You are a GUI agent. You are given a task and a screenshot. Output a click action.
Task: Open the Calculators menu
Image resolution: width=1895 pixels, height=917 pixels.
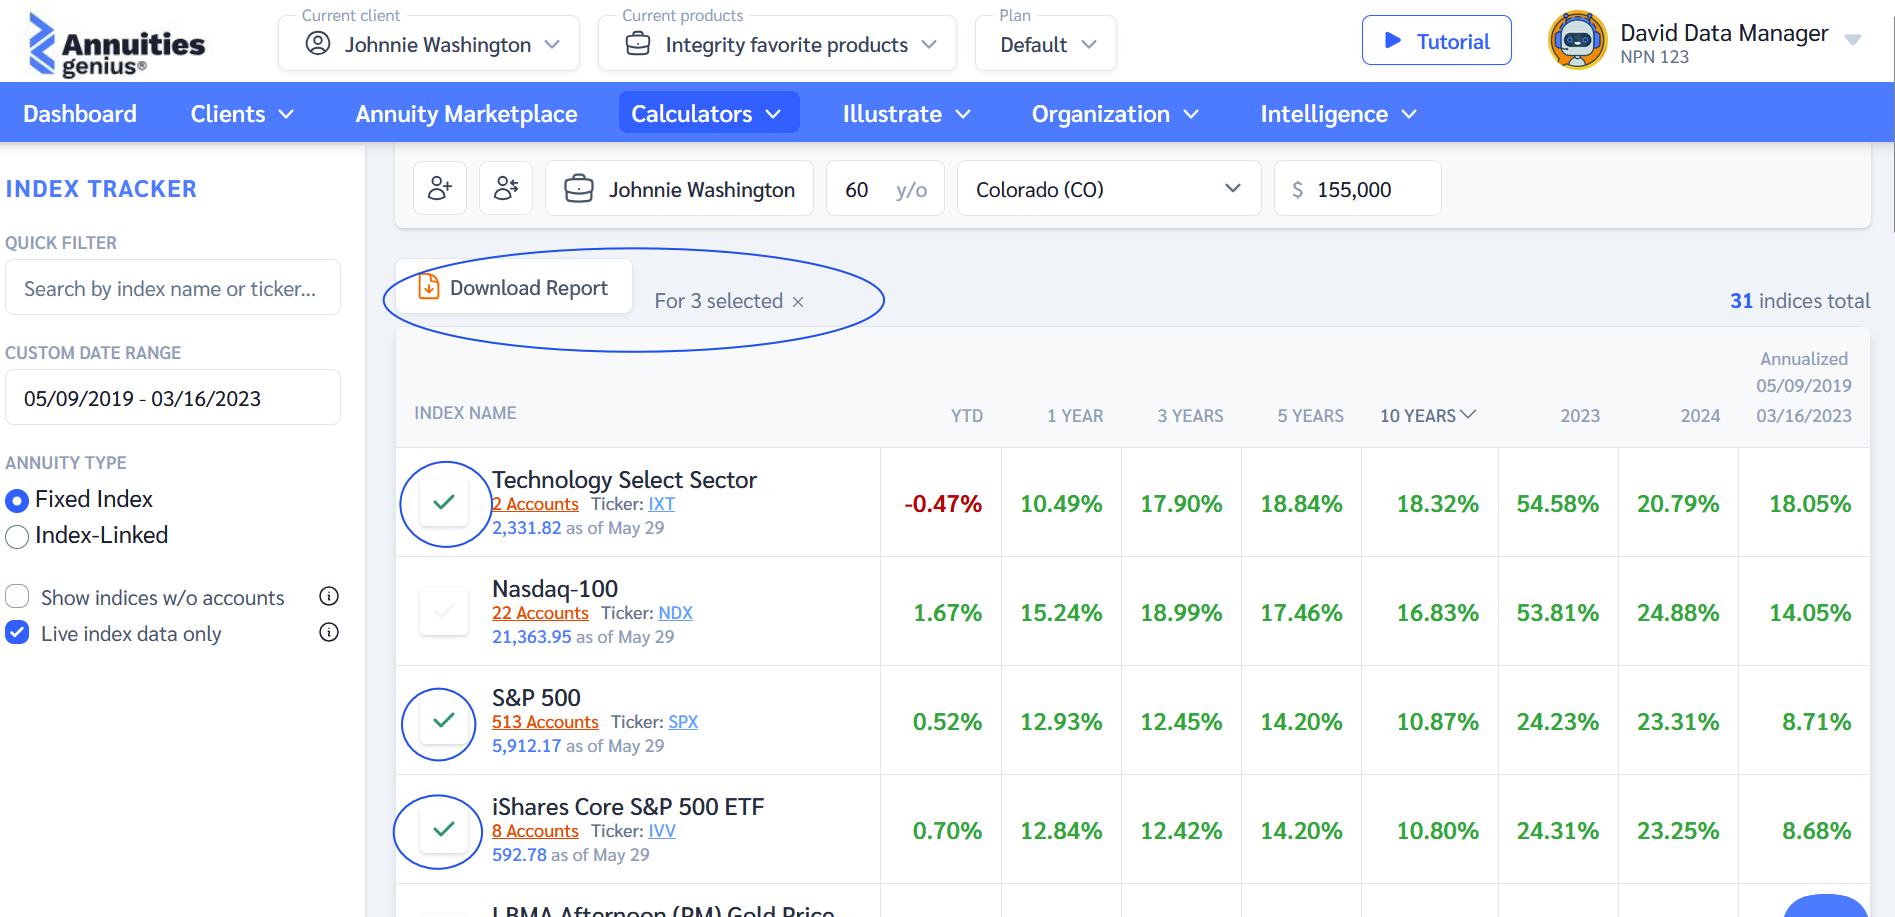(x=709, y=113)
